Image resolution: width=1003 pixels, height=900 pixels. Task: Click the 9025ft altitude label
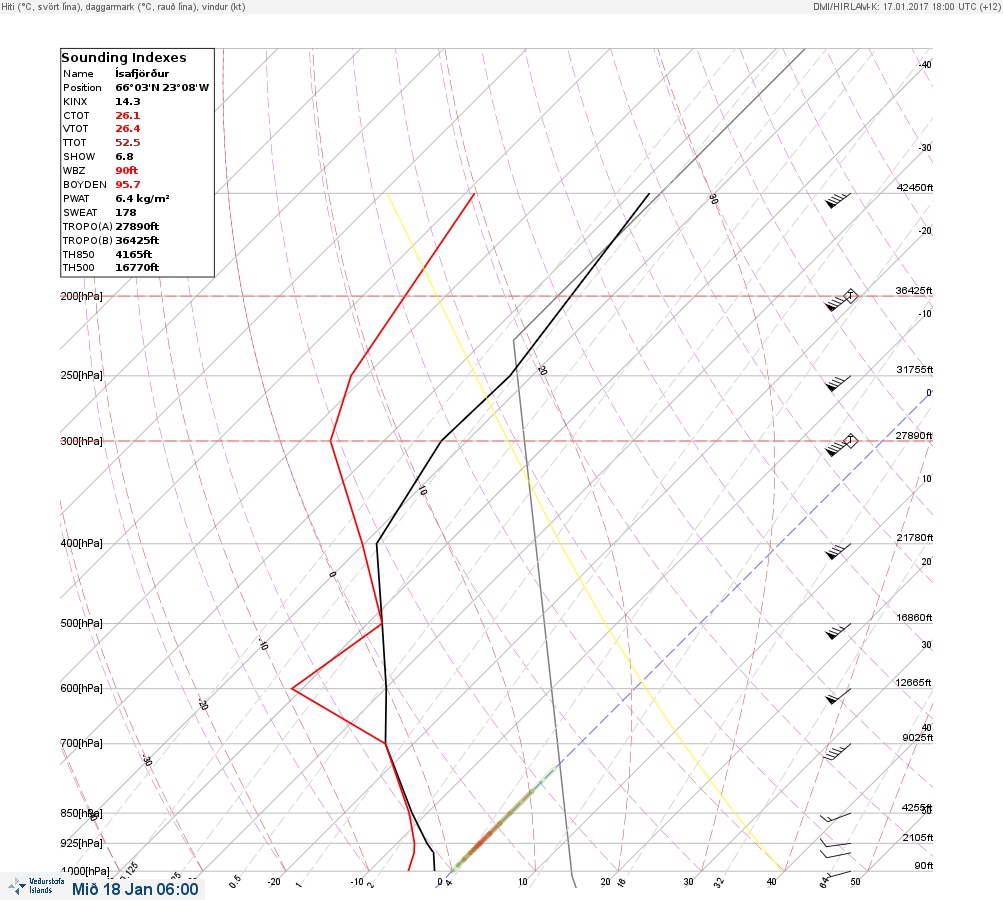(x=917, y=738)
